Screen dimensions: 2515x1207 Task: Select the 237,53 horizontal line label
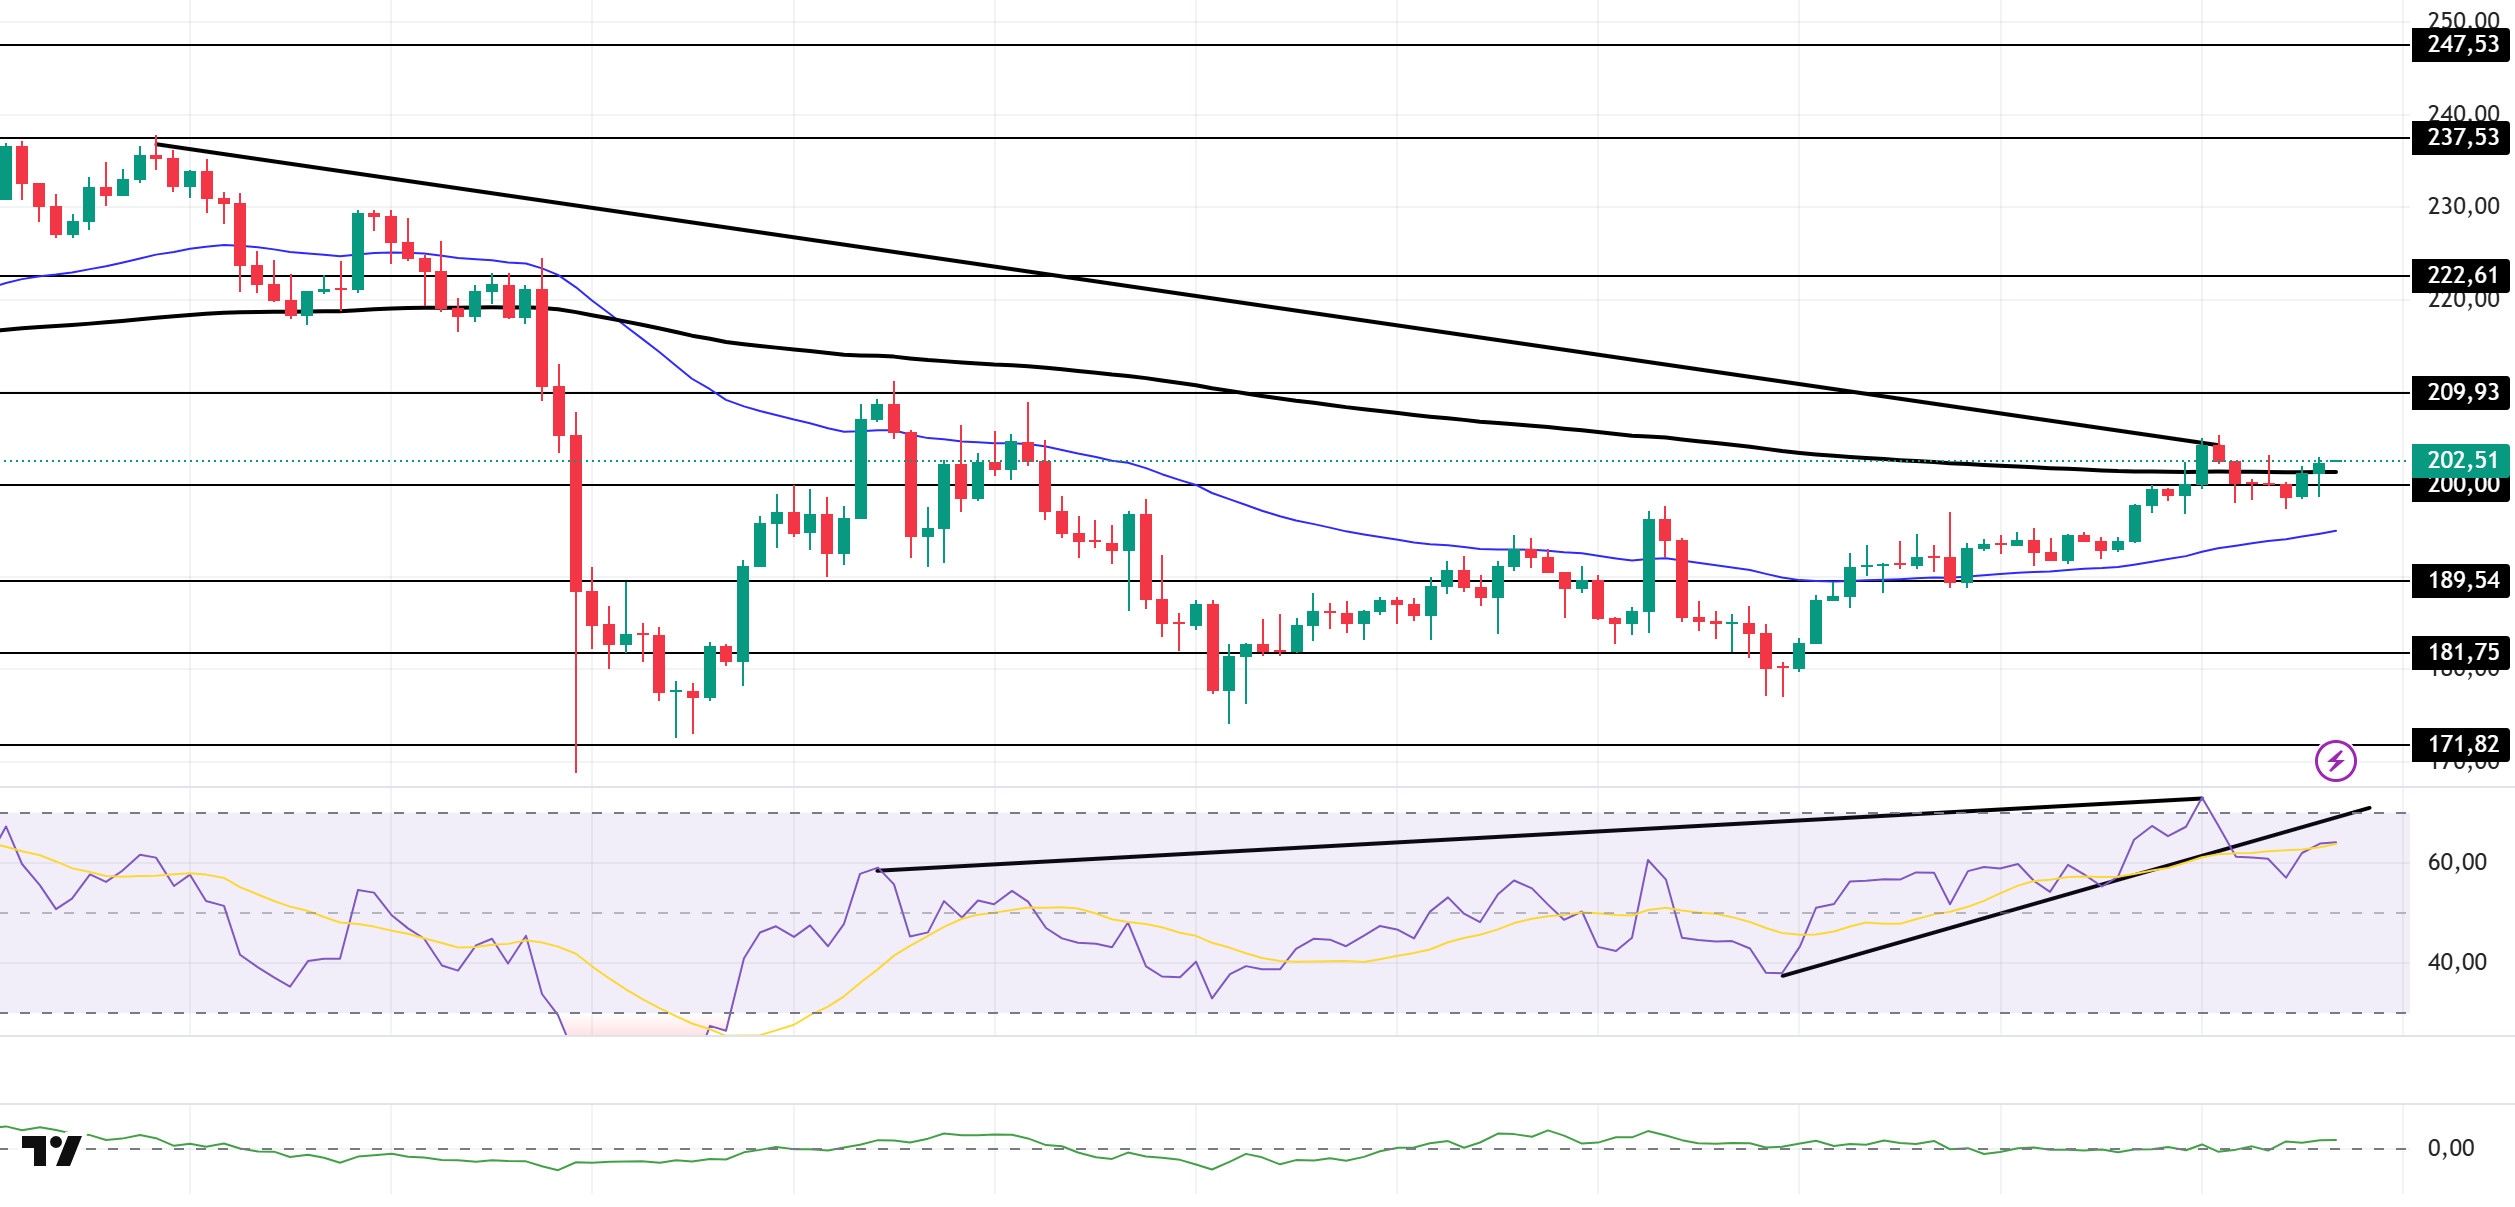2461,138
